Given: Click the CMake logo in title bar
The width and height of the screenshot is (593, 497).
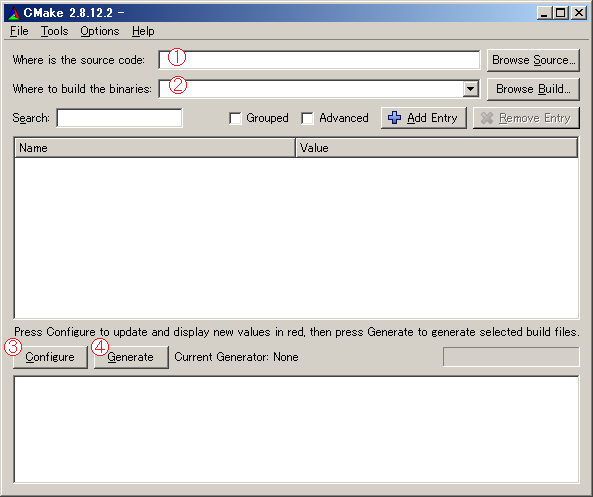Looking at the screenshot, I should (x=13, y=13).
